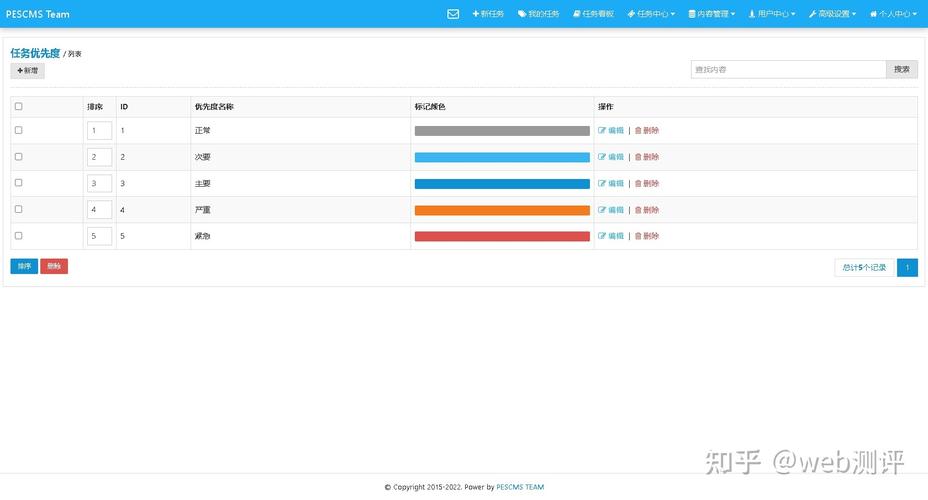
Task: Click edit pencil icon for 次要 row
Action: point(602,157)
